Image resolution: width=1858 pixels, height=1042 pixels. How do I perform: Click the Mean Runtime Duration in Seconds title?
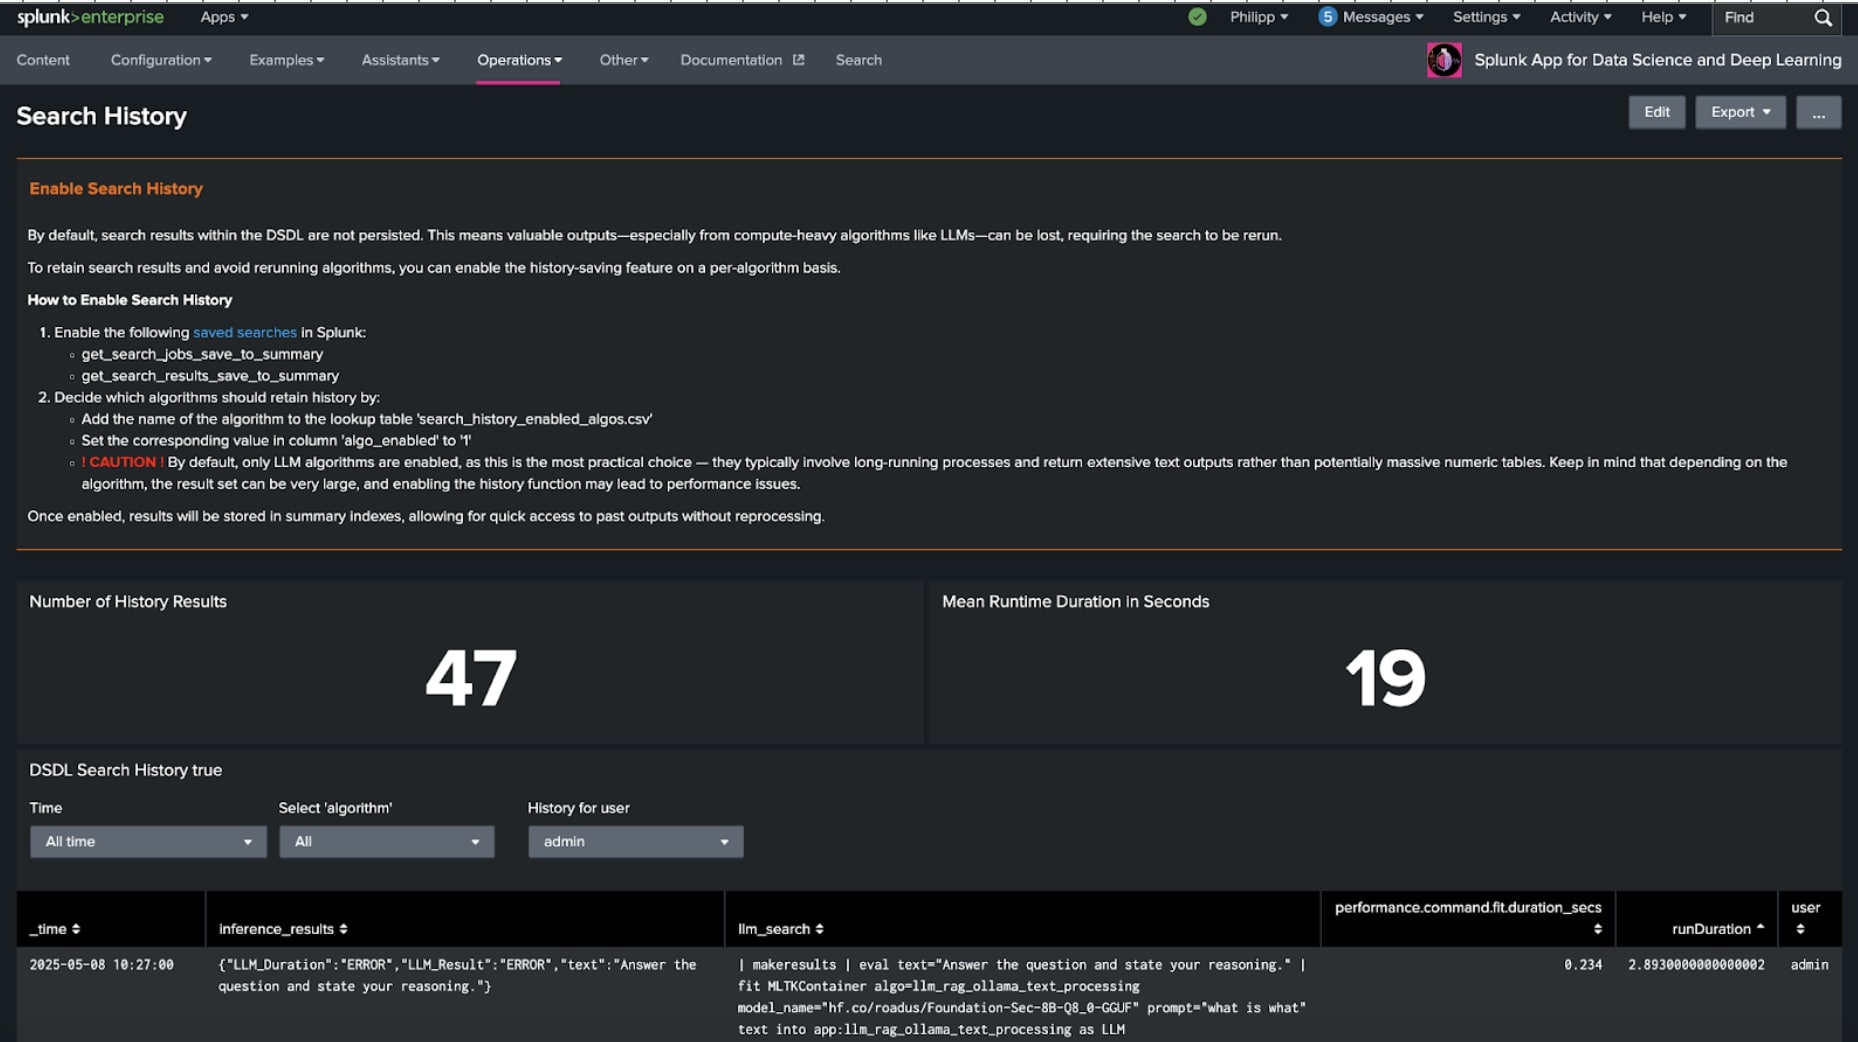click(x=1075, y=602)
